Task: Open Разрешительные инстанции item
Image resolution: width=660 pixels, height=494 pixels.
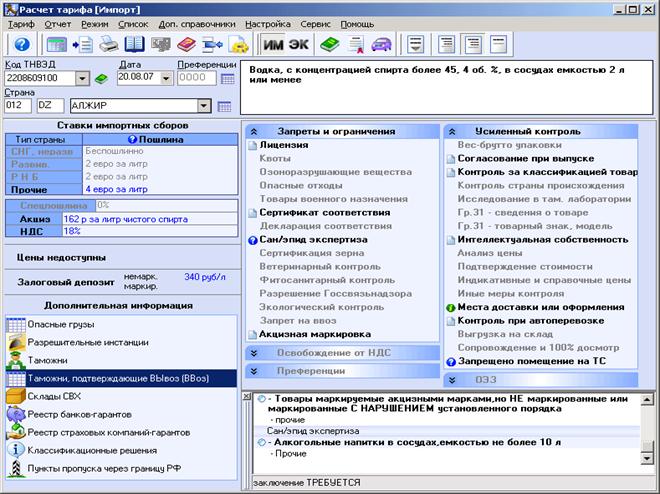Action: pos(121,343)
